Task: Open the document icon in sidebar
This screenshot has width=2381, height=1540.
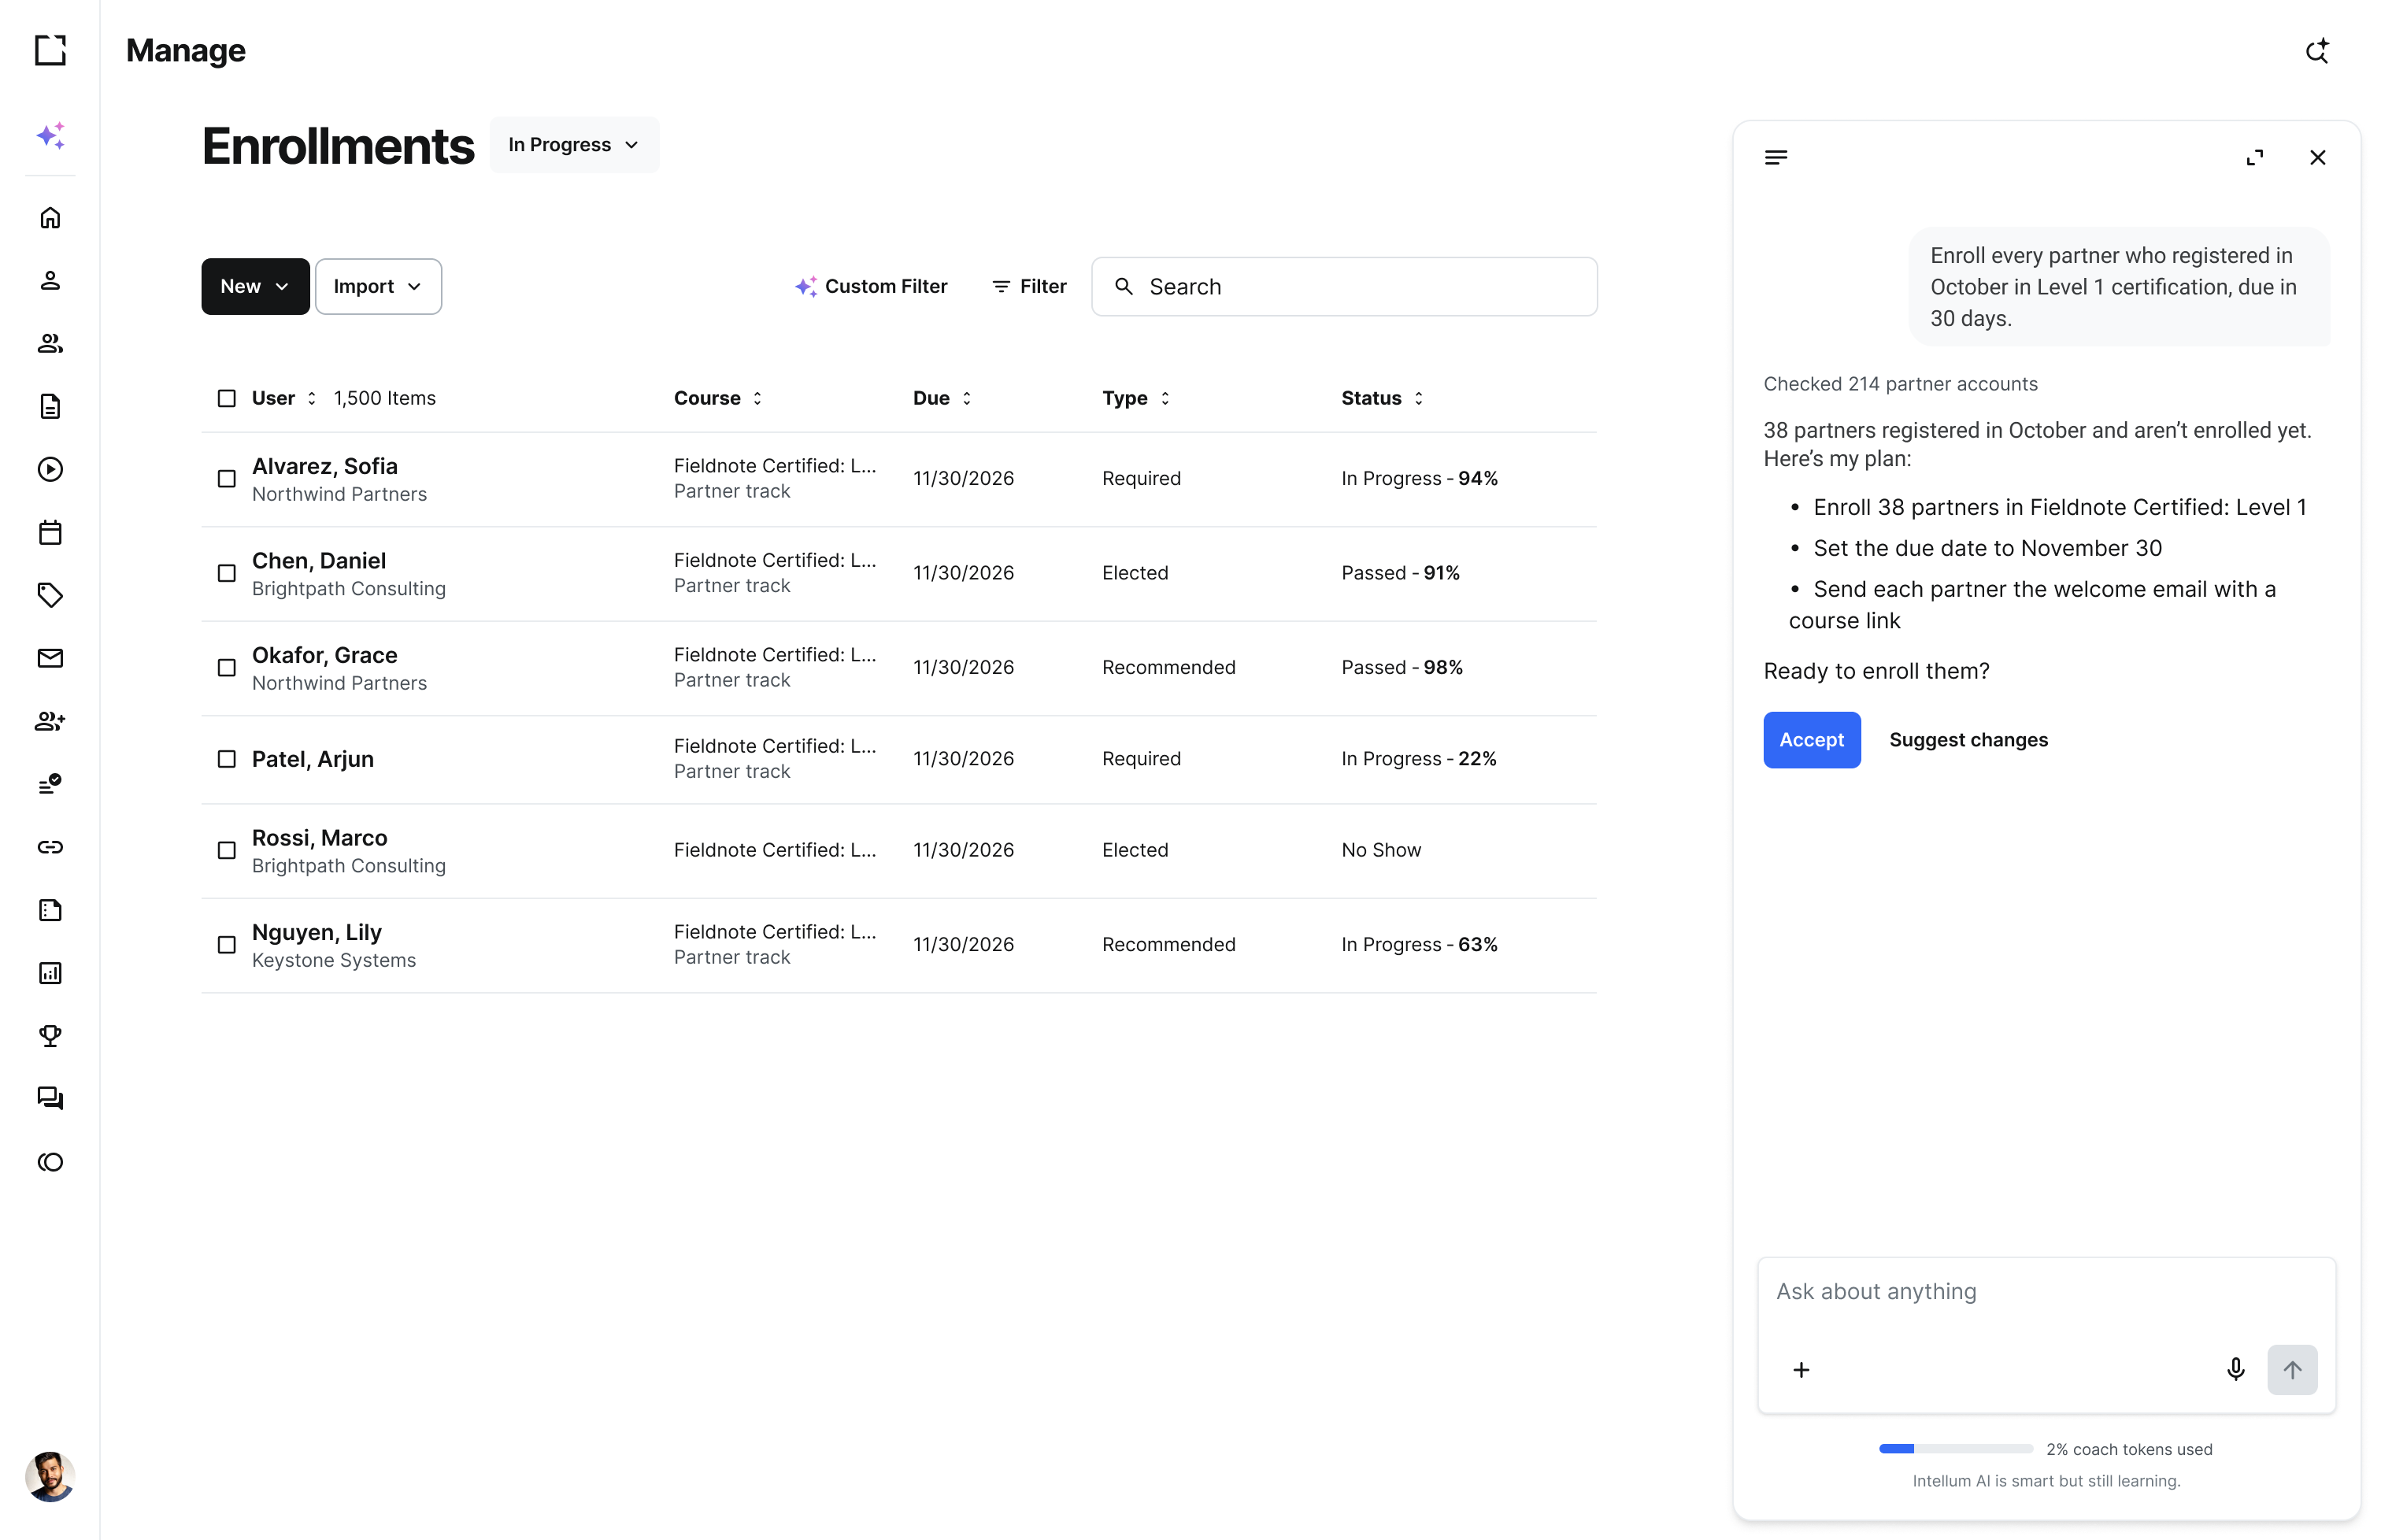Action: 50,406
